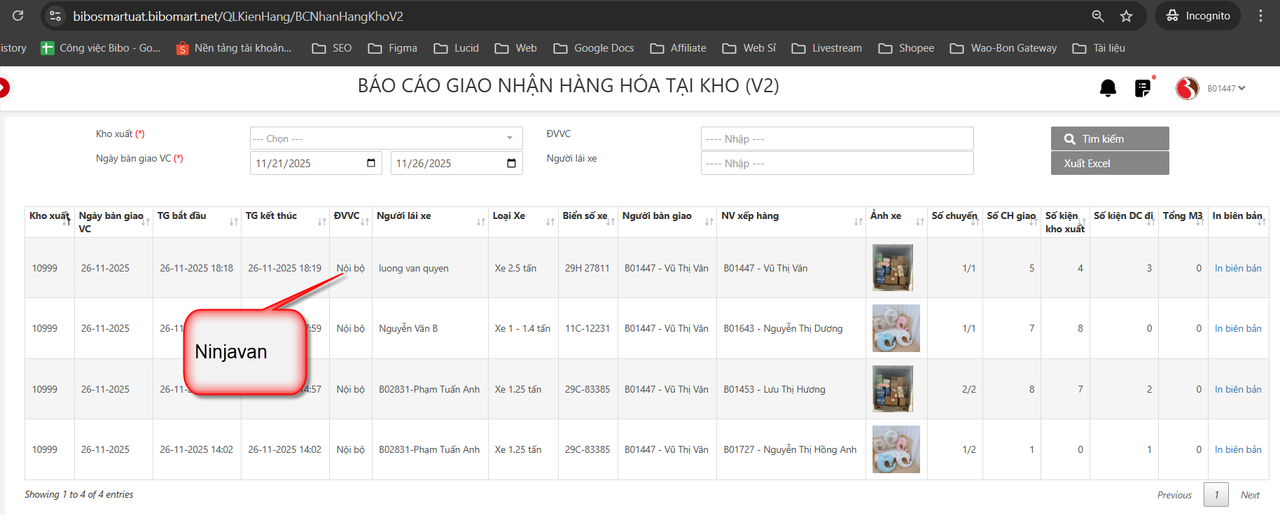Click the zoom magnifier icon in address bar
This screenshot has height=515, width=1280.
pos(1098,16)
